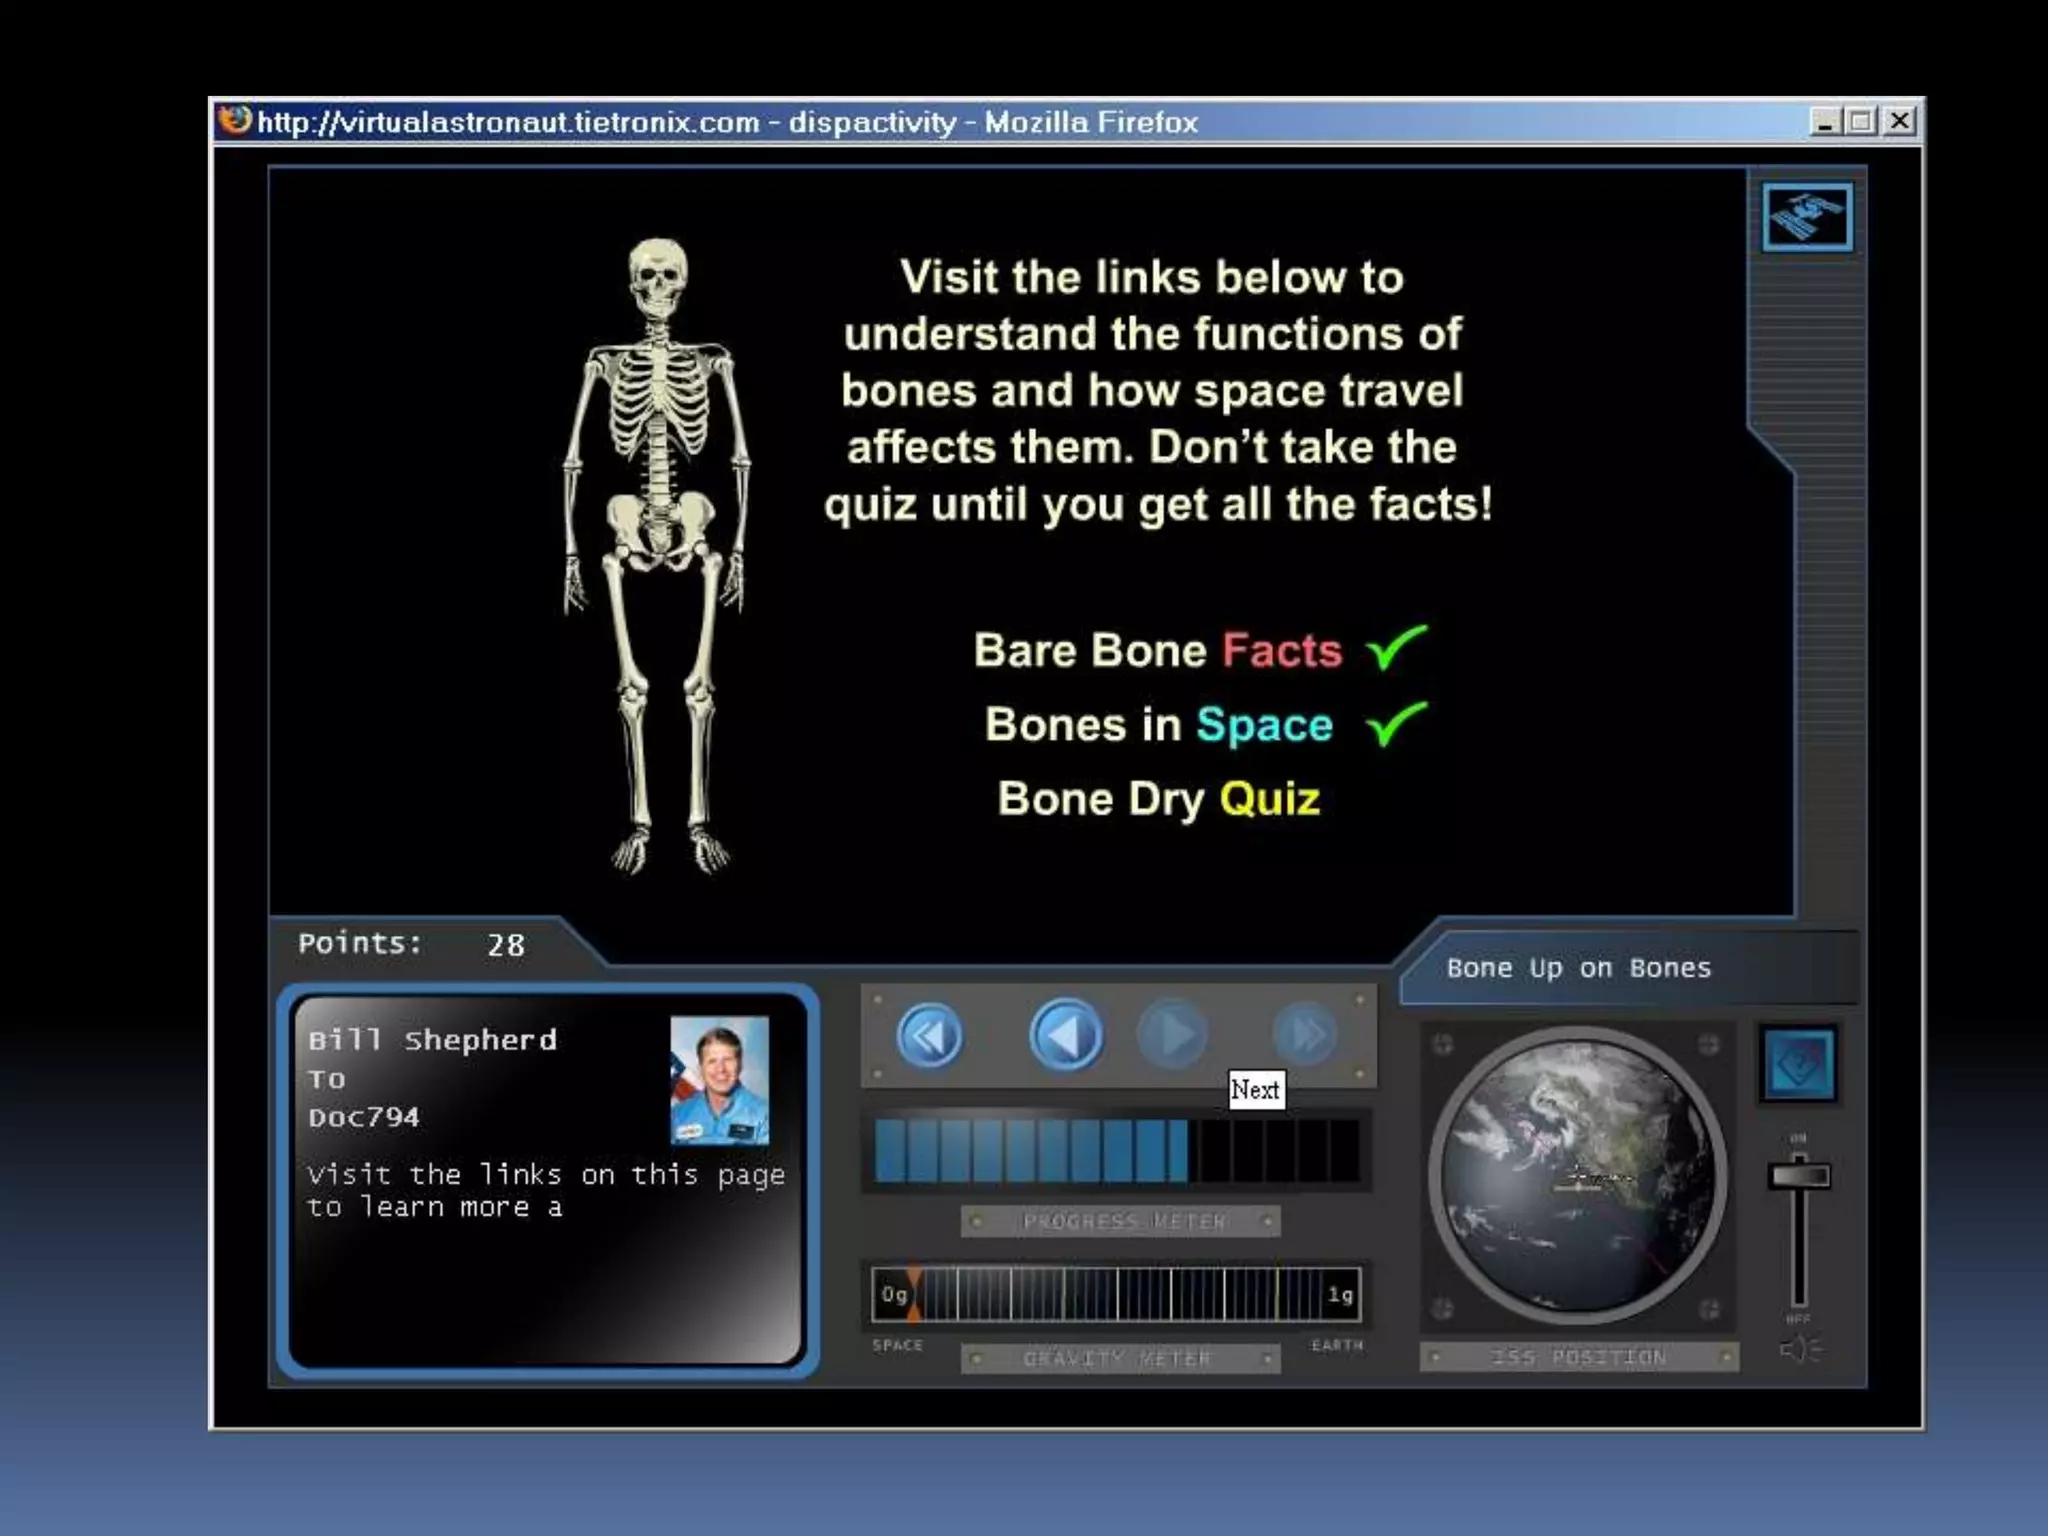Minimize the Firefox window
Image resolution: width=2048 pixels, height=1536 pixels.
pos(1824,122)
